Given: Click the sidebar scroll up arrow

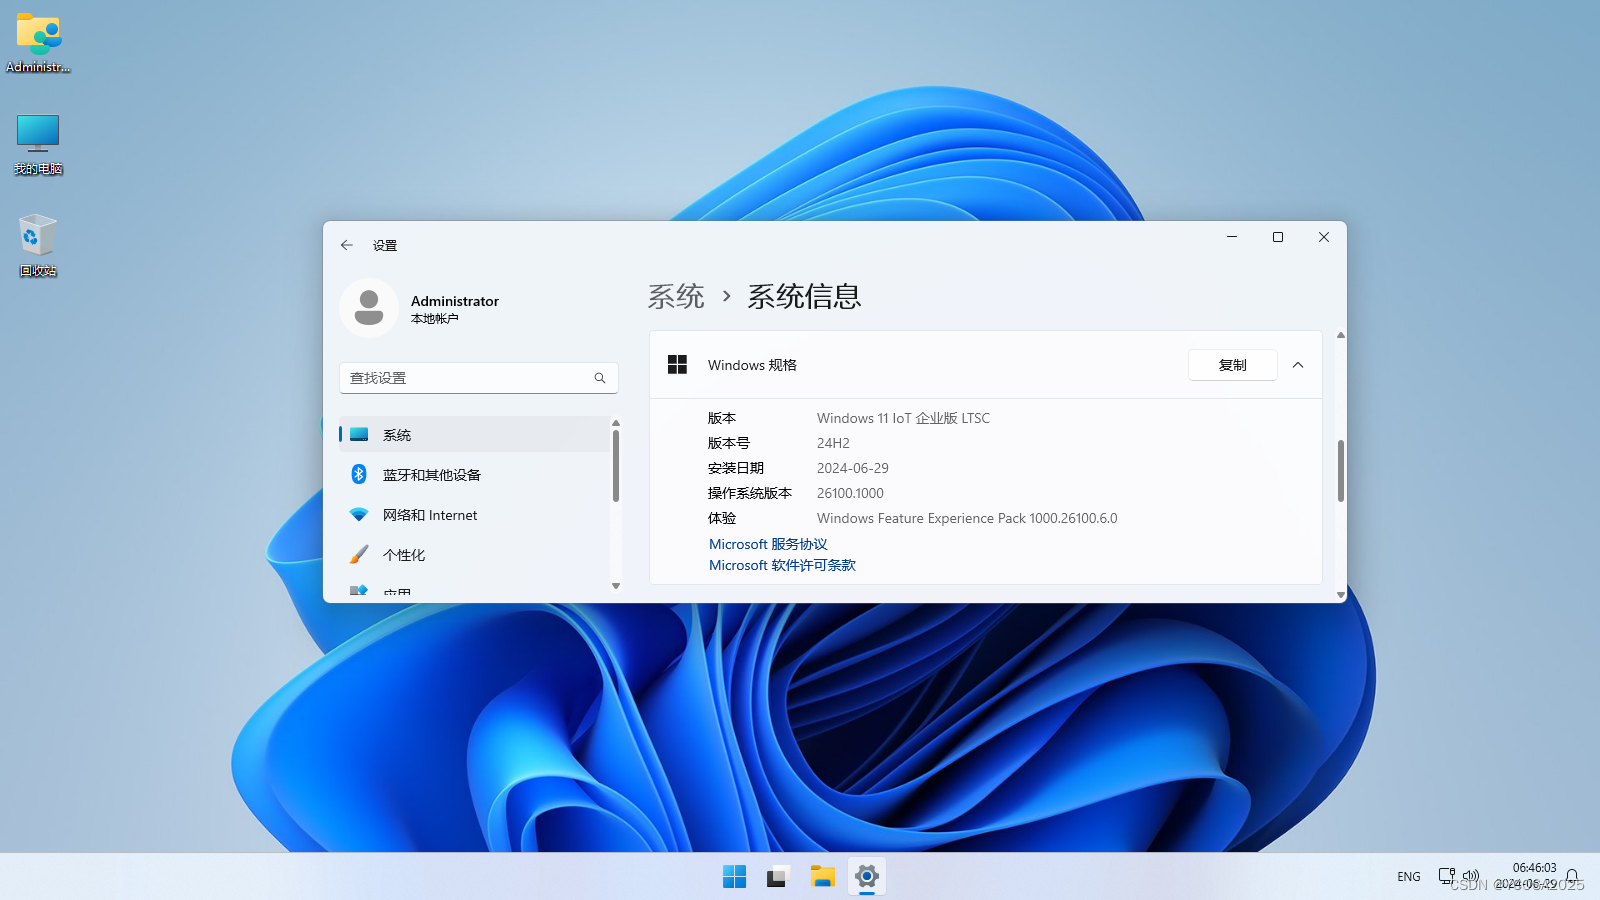Looking at the screenshot, I should pyautogui.click(x=616, y=423).
